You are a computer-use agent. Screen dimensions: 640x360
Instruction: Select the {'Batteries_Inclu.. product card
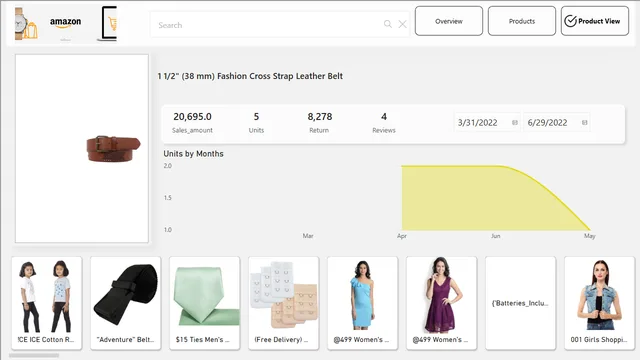coord(520,303)
